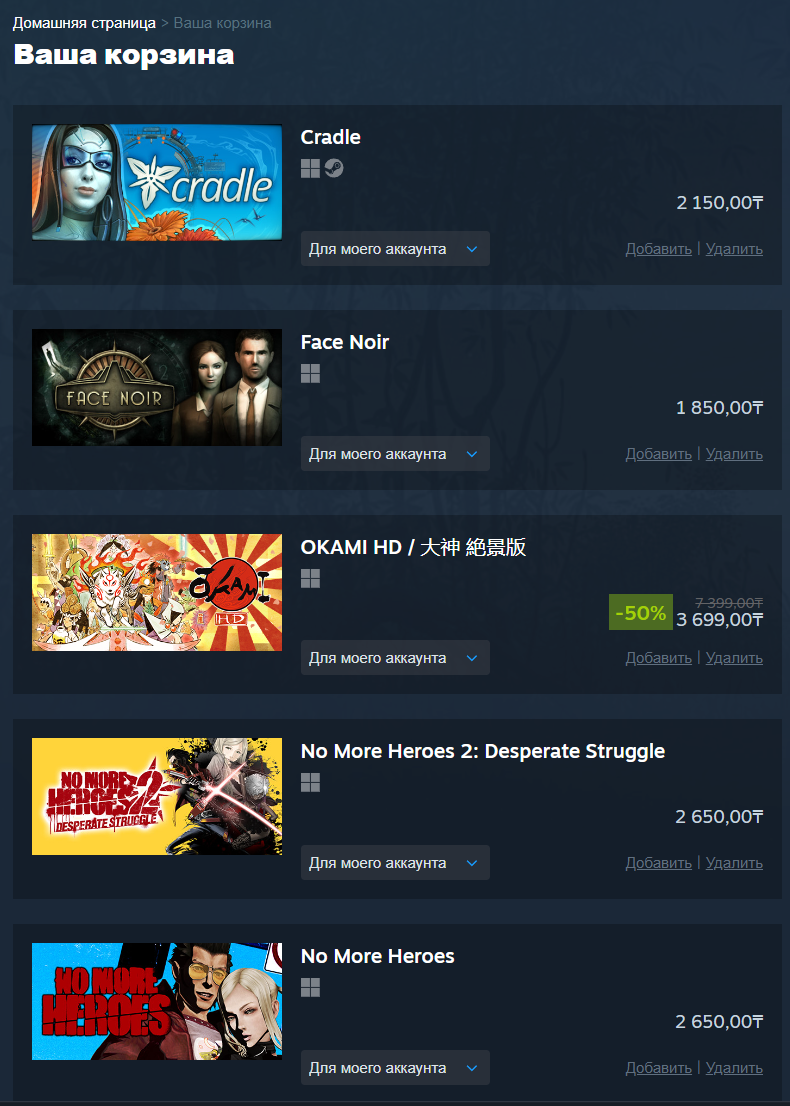
Task: Click Windows icon under No More Heroes 2
Action: [x=310, y=782]
